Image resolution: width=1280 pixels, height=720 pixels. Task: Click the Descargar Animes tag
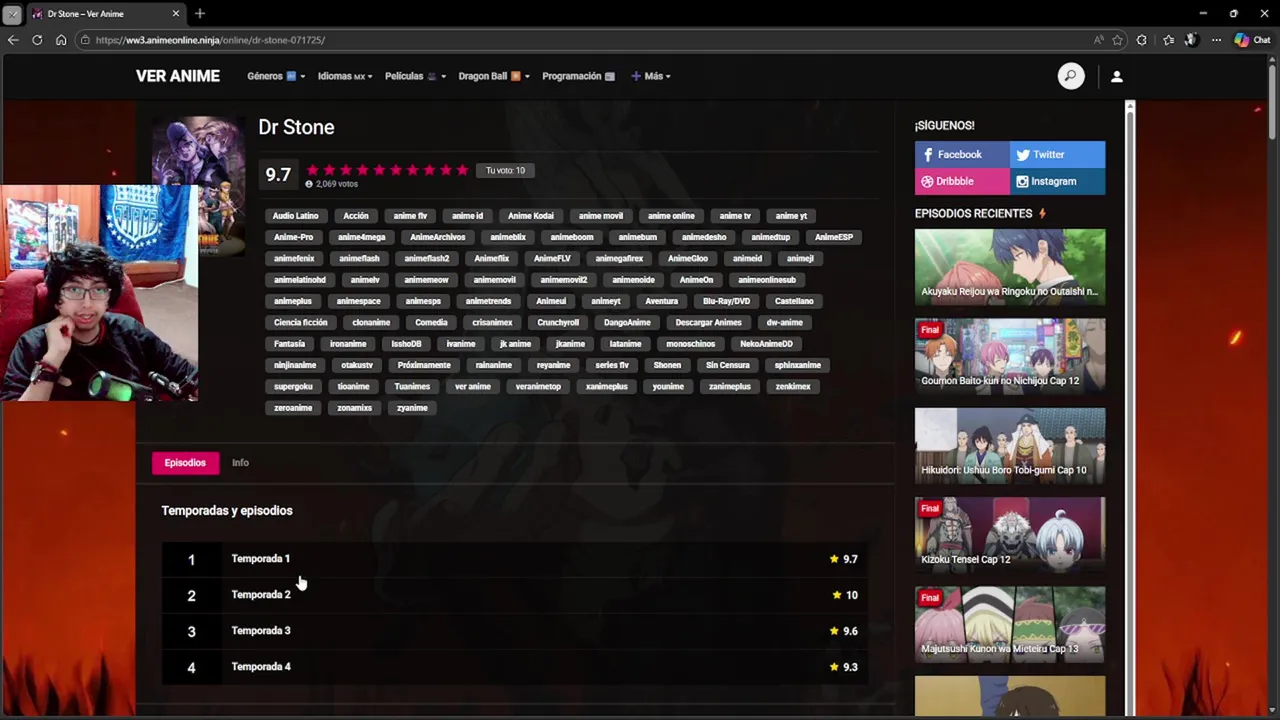pyautogui.click(x=708, y=322)
